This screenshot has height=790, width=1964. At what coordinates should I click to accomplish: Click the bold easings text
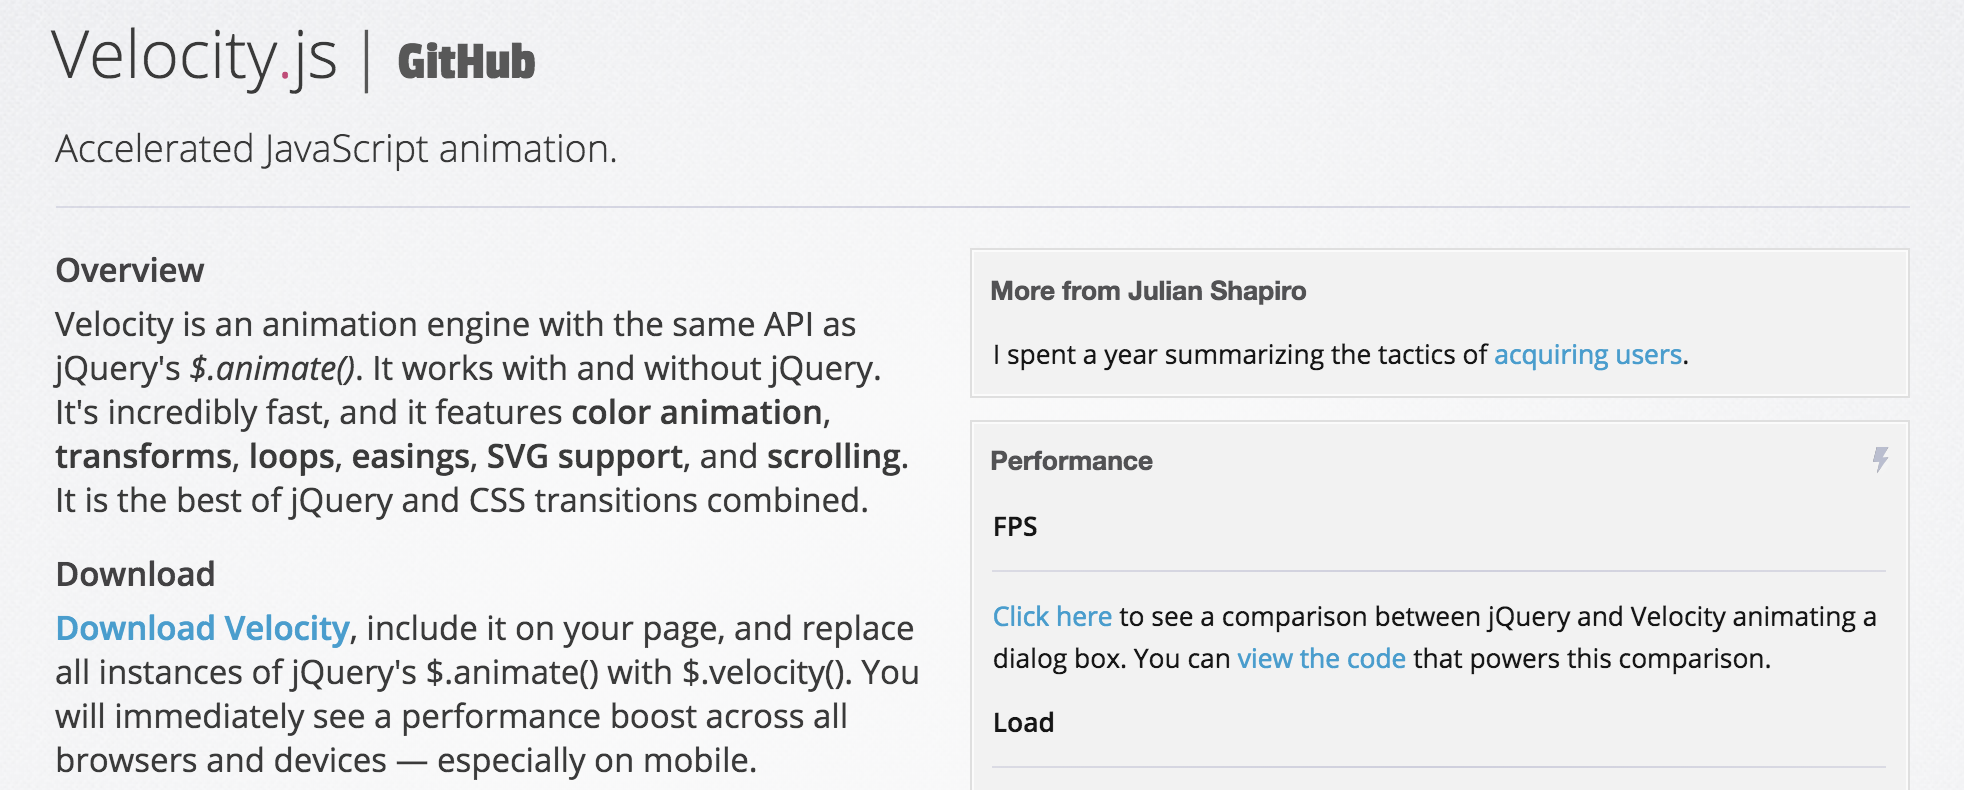point(410,457)
